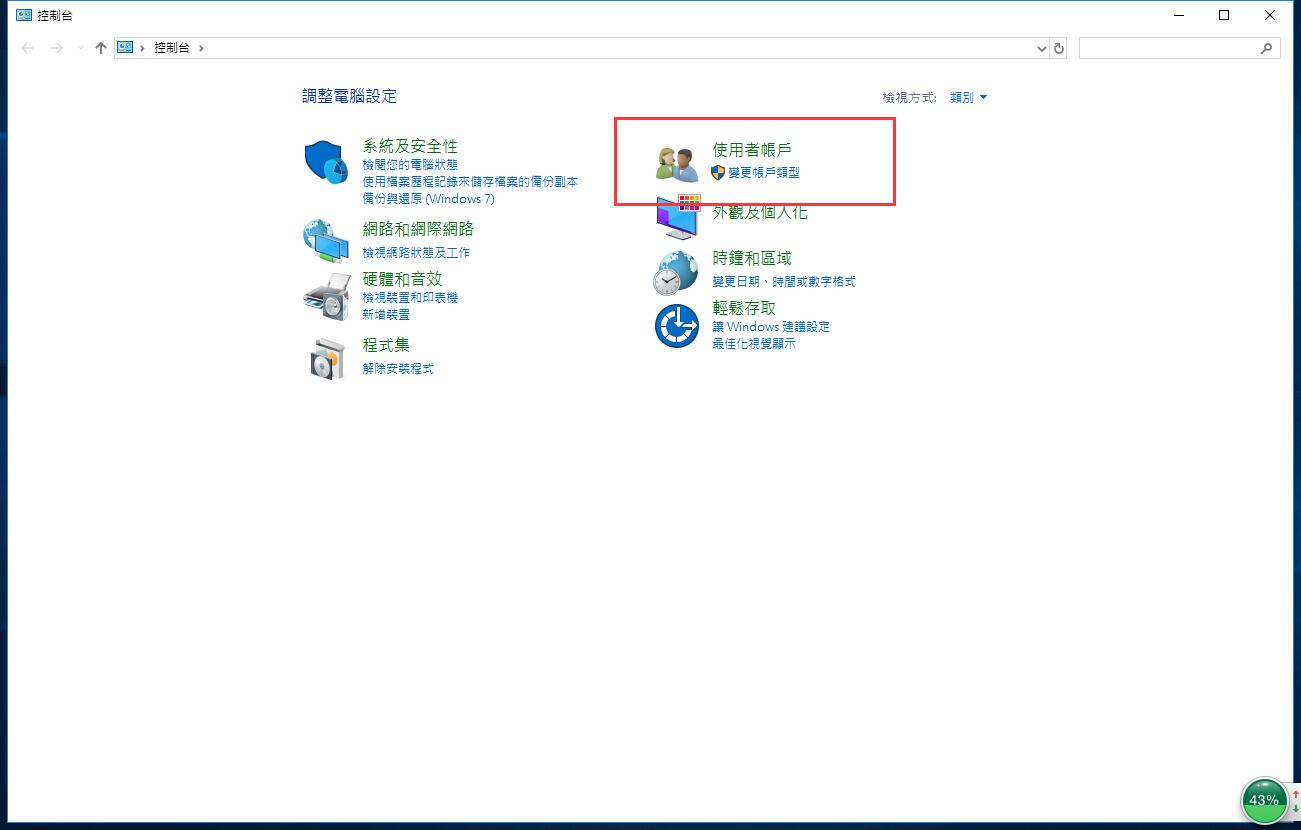This screenshot has width=1301, height=830.
Task: Click the Up one level arrow
Action: pos(100,48)
